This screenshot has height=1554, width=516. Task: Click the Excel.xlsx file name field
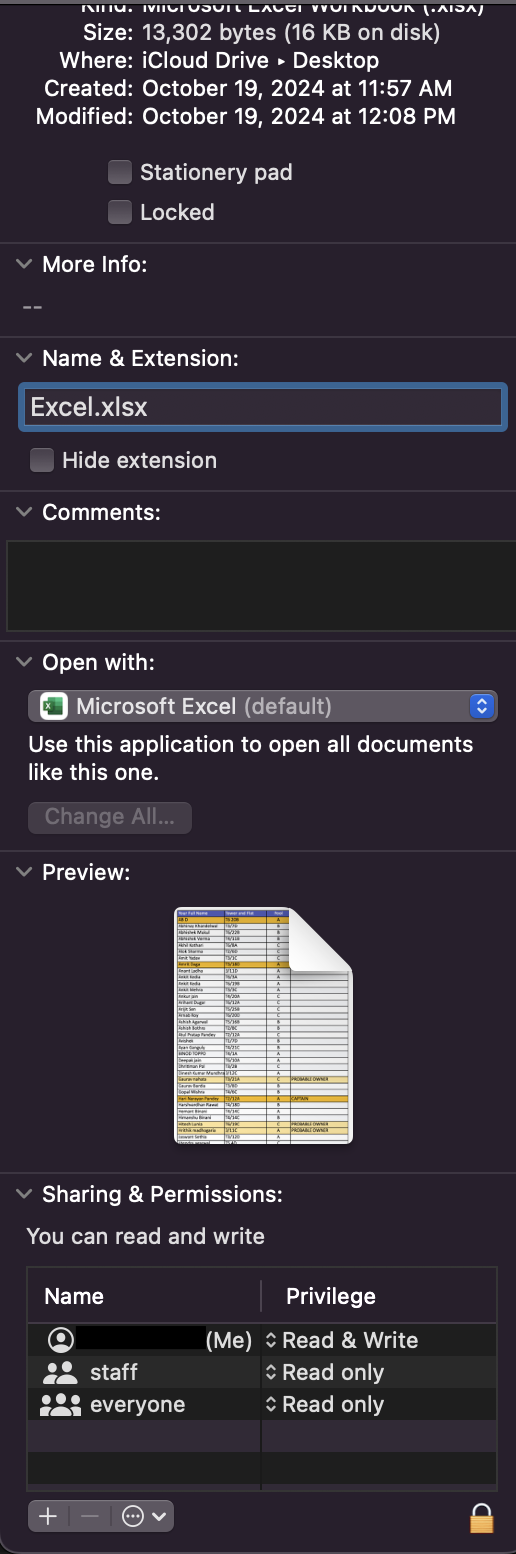263,408
